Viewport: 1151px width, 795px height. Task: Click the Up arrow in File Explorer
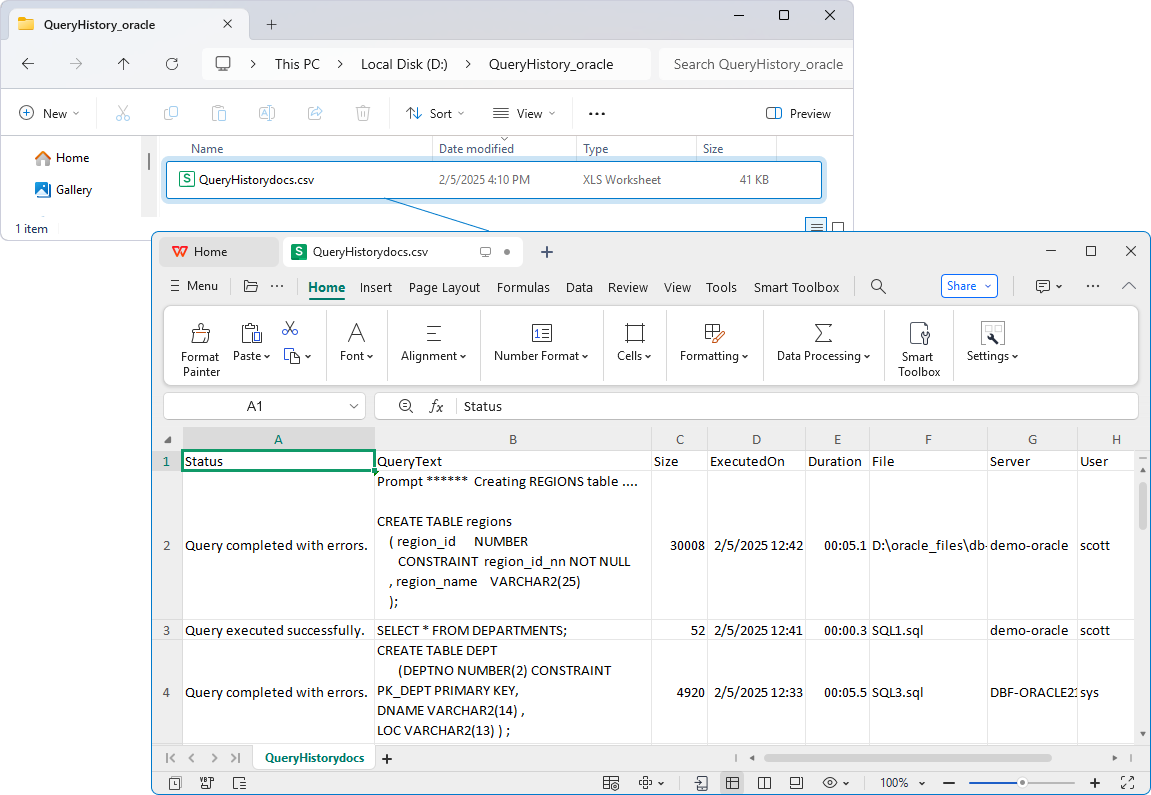(x=123, y=64)
